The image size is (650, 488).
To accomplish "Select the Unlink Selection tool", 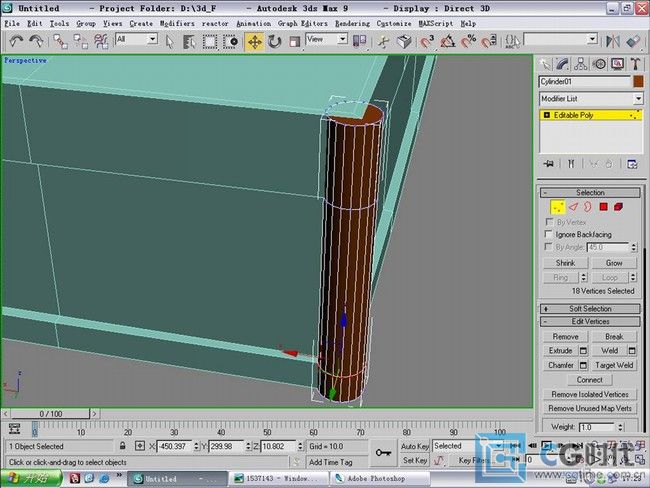I will click(80, 41).
